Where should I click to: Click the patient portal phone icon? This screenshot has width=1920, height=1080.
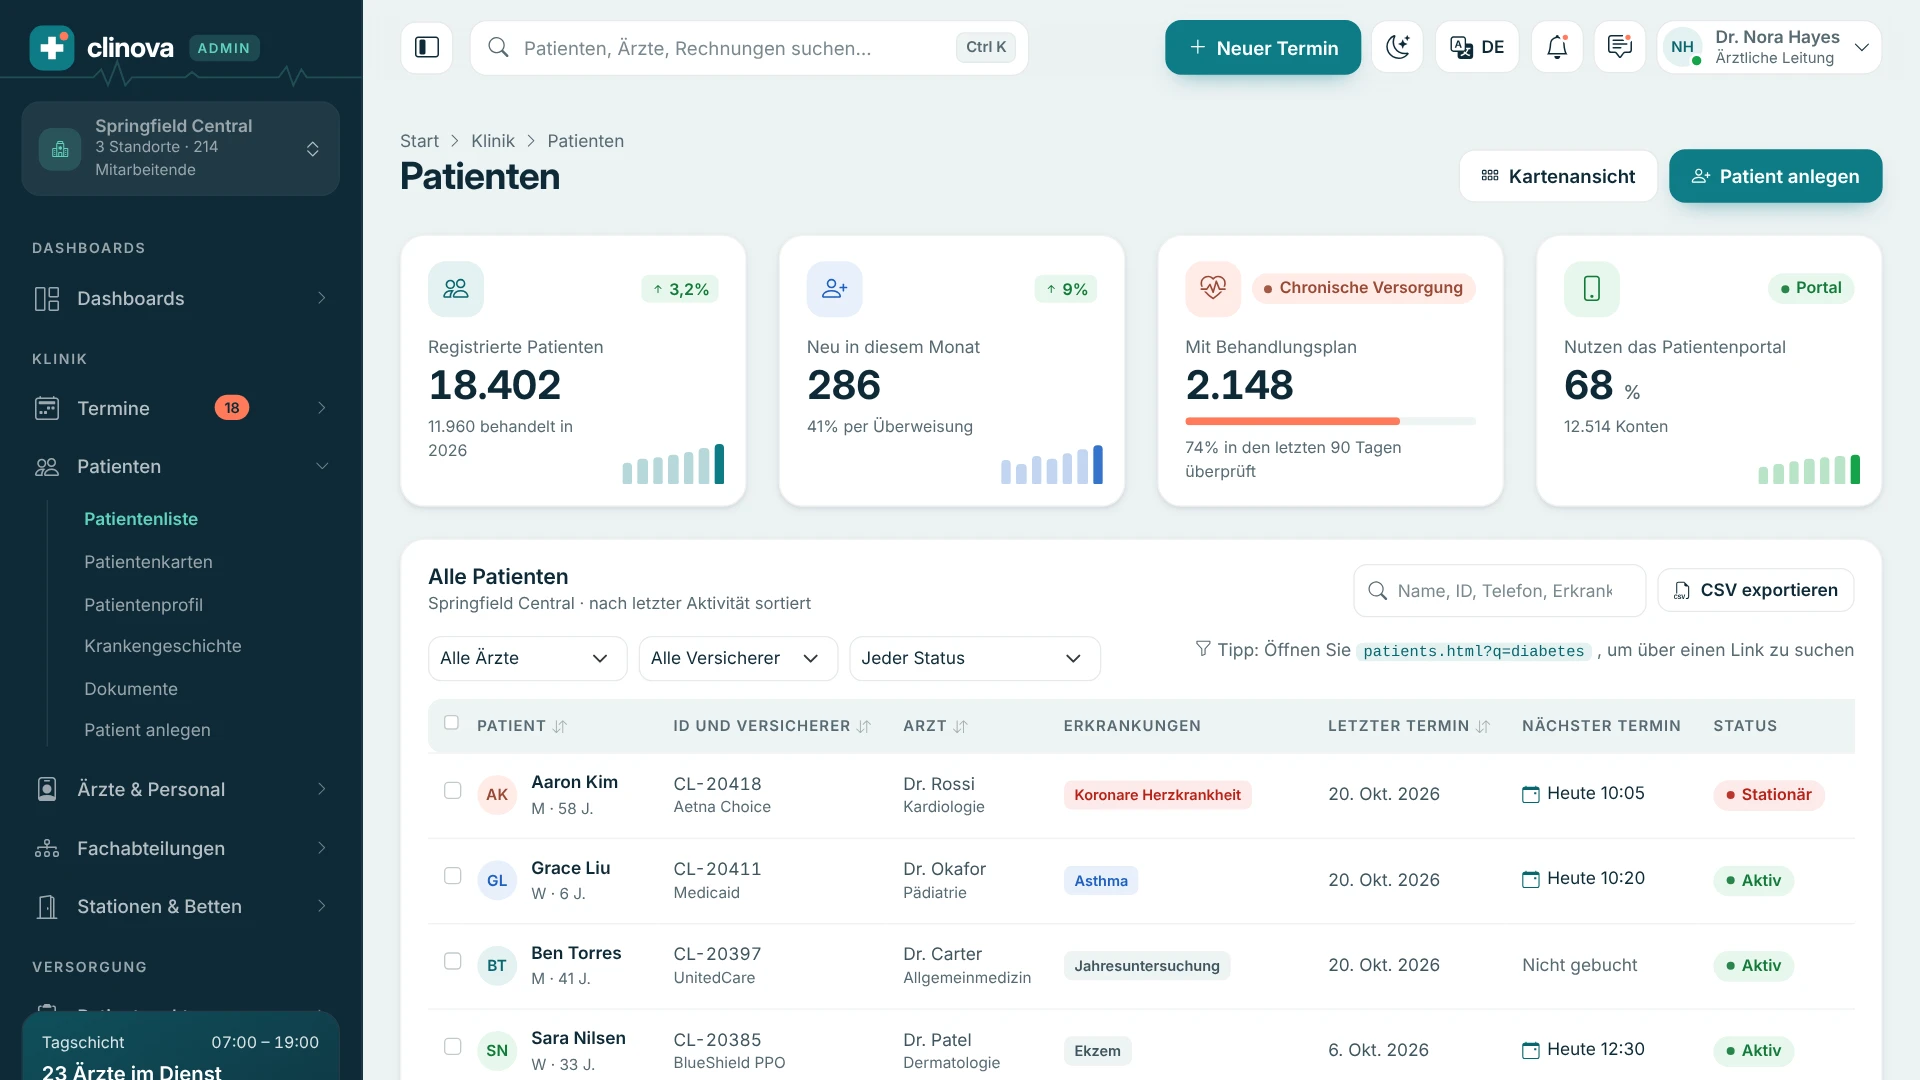coord(1592,289)
